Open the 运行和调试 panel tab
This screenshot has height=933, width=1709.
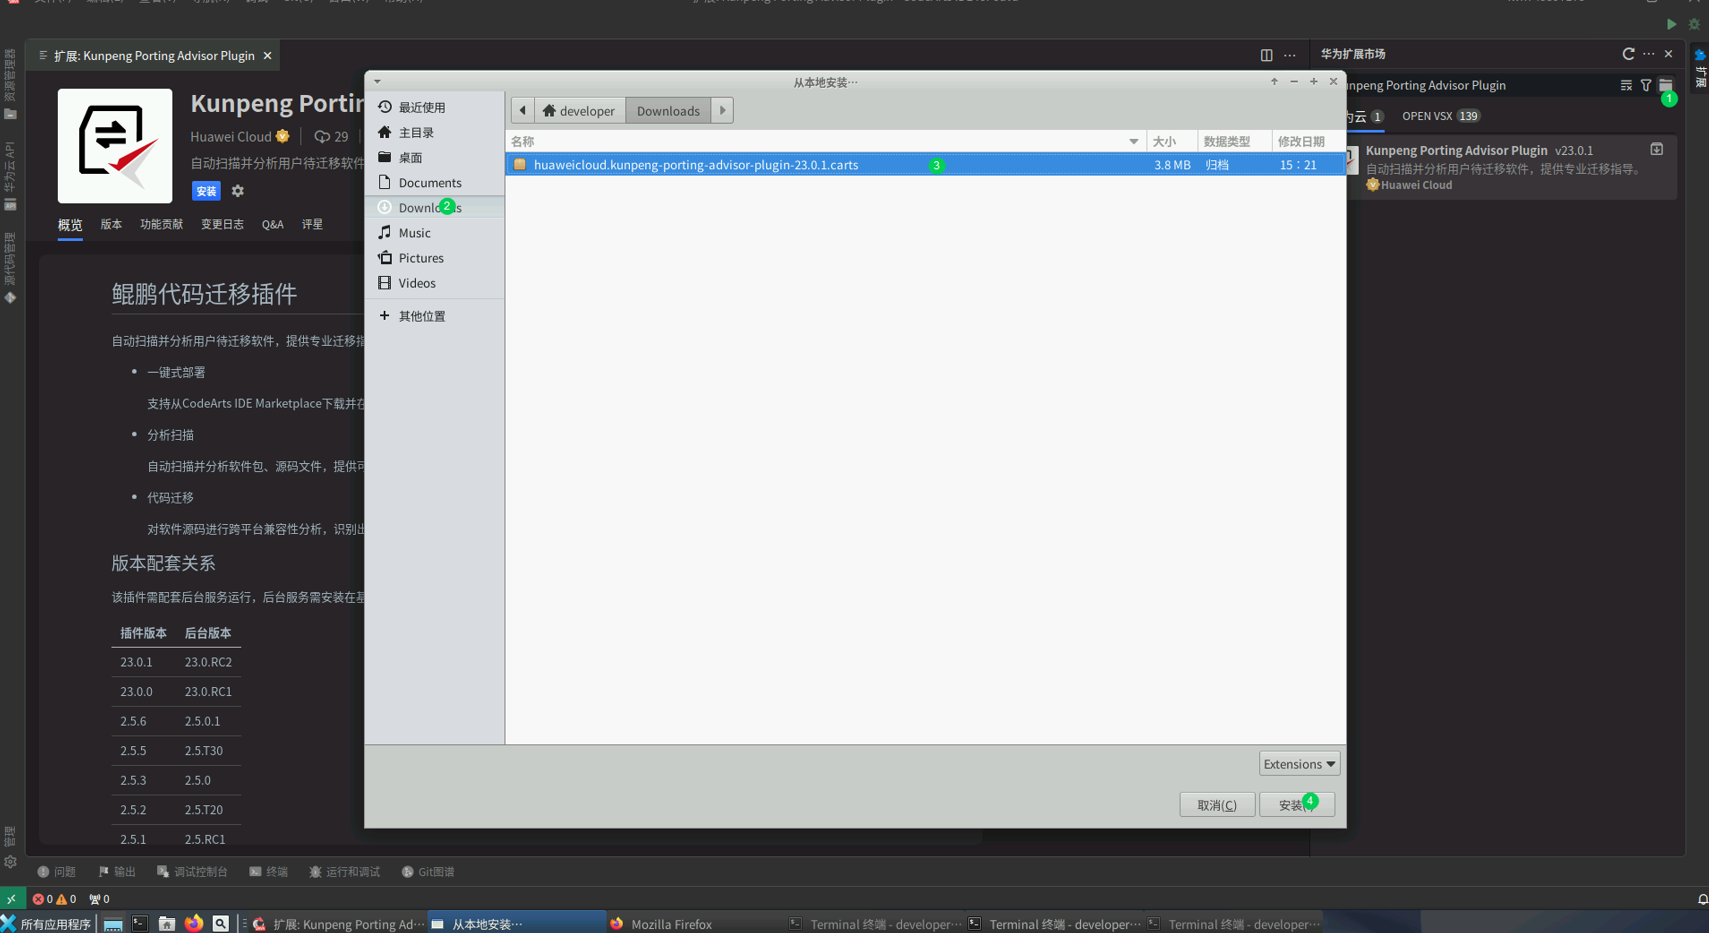tap(344, 872)
